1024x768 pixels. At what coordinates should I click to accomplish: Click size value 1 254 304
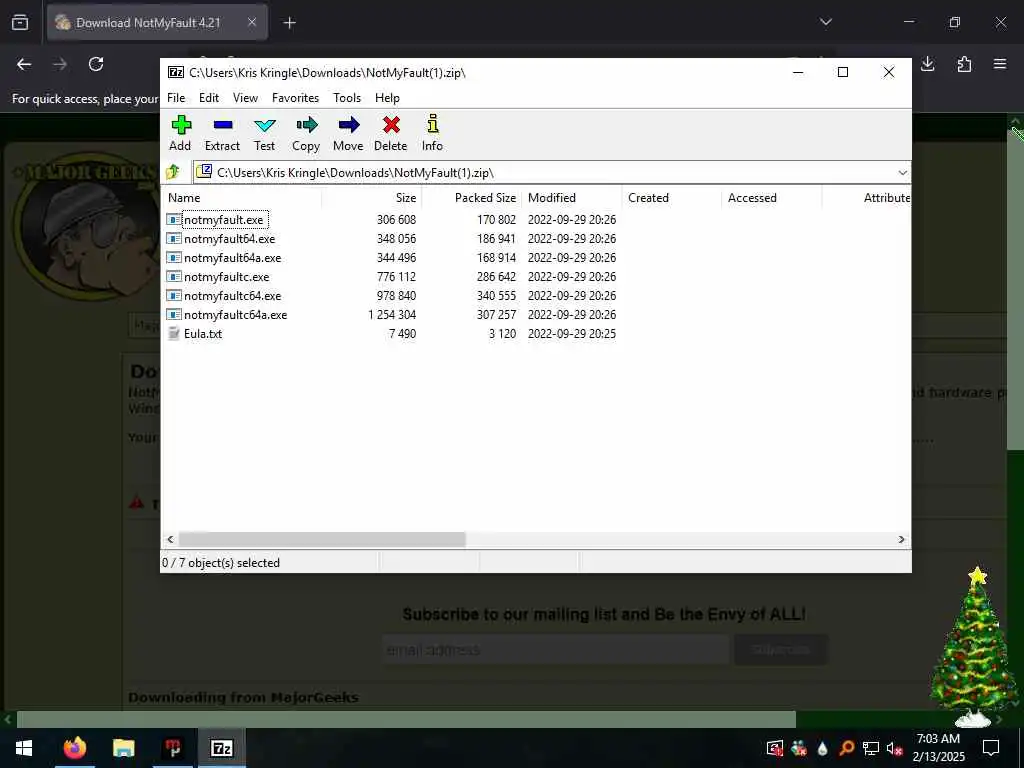[x=392, y=314]
